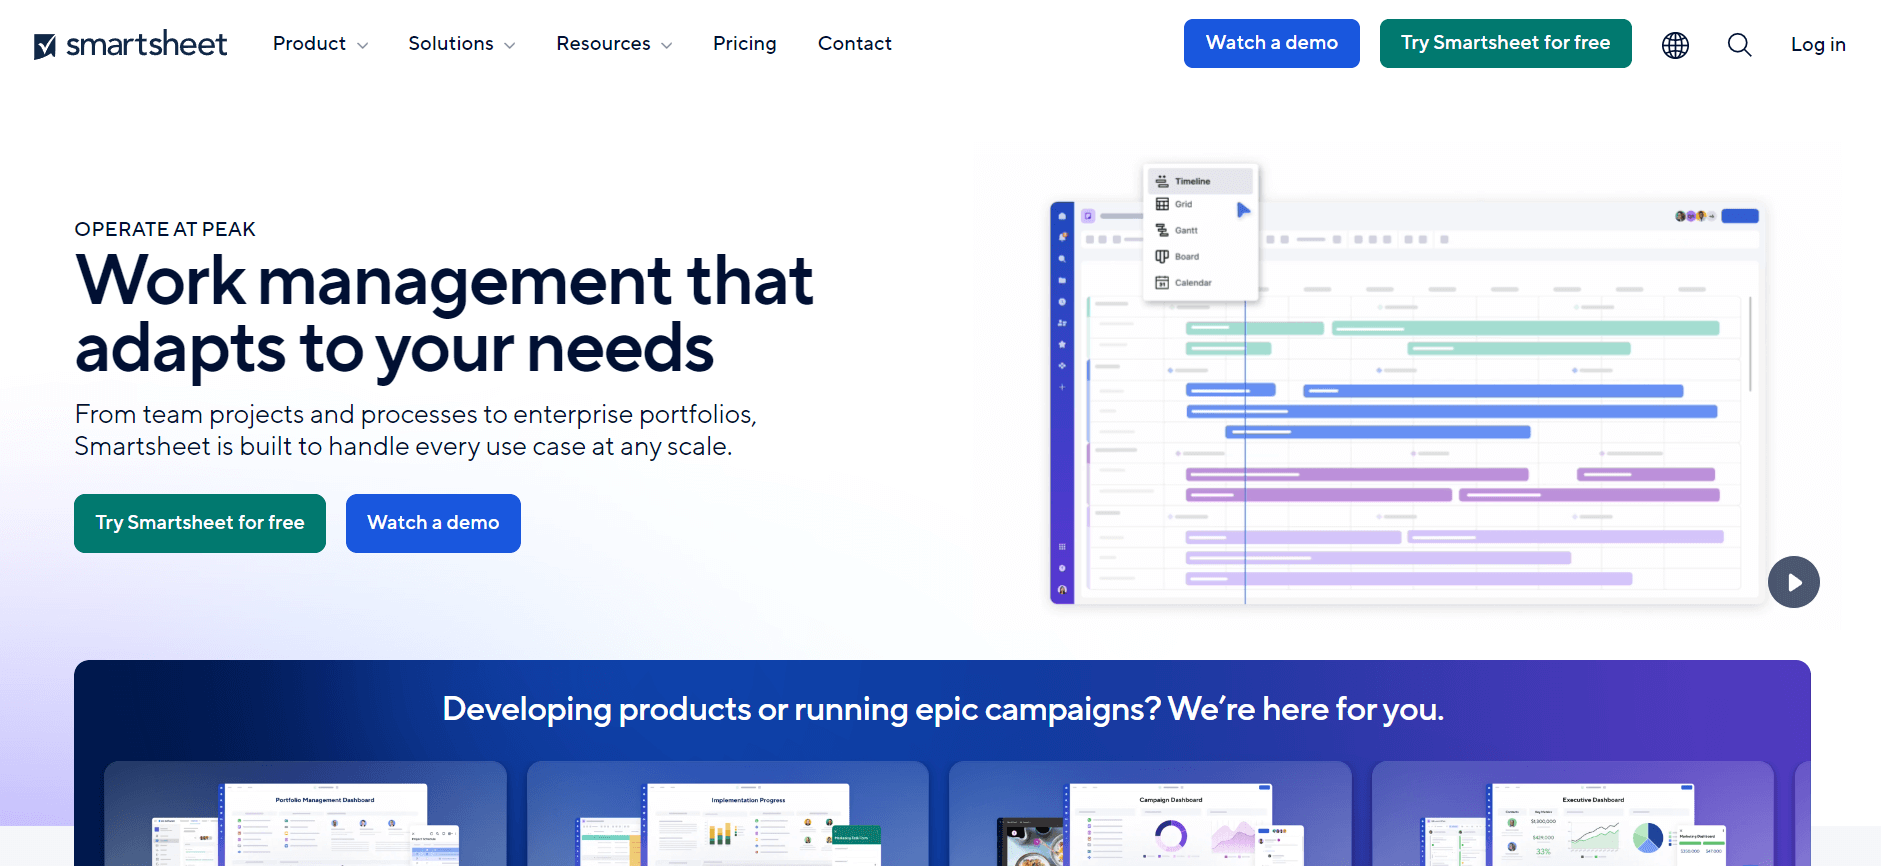Click hero Watch a demo button
Image resolution: width=1881 pixels, height=866 pixels.
tap(433, 523)
